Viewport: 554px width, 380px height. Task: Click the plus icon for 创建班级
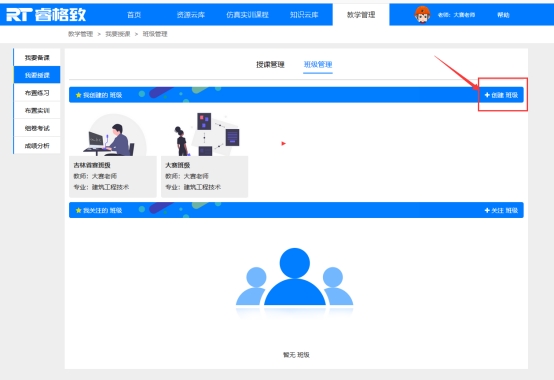(487, 95)
